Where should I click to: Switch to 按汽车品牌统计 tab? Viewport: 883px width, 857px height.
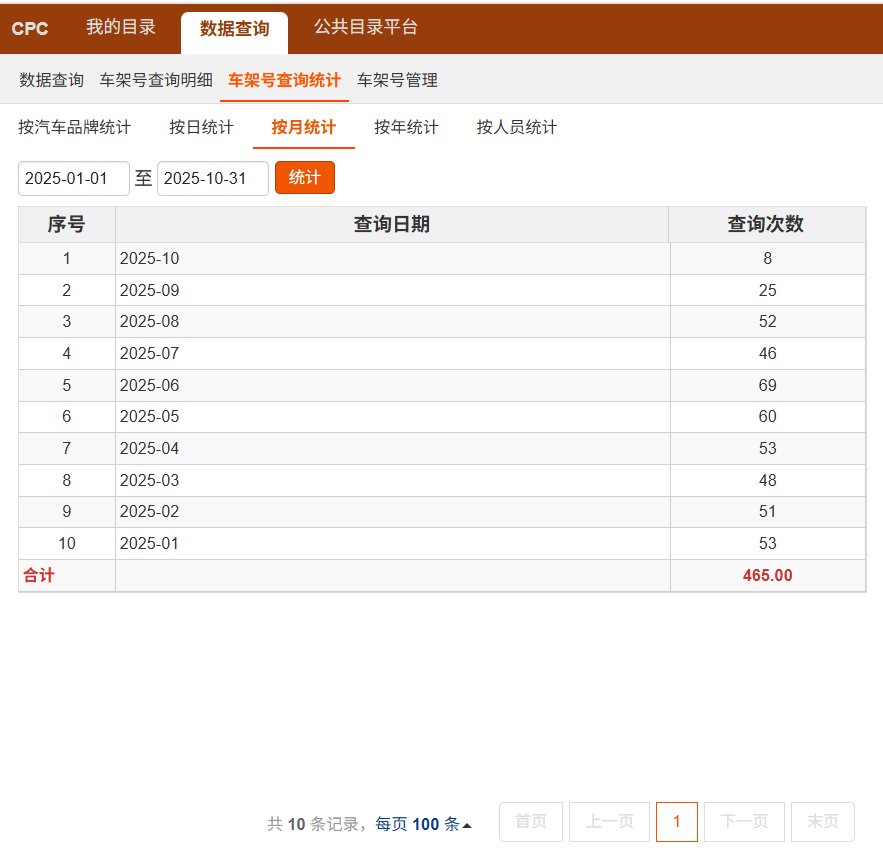click(74, 127)
